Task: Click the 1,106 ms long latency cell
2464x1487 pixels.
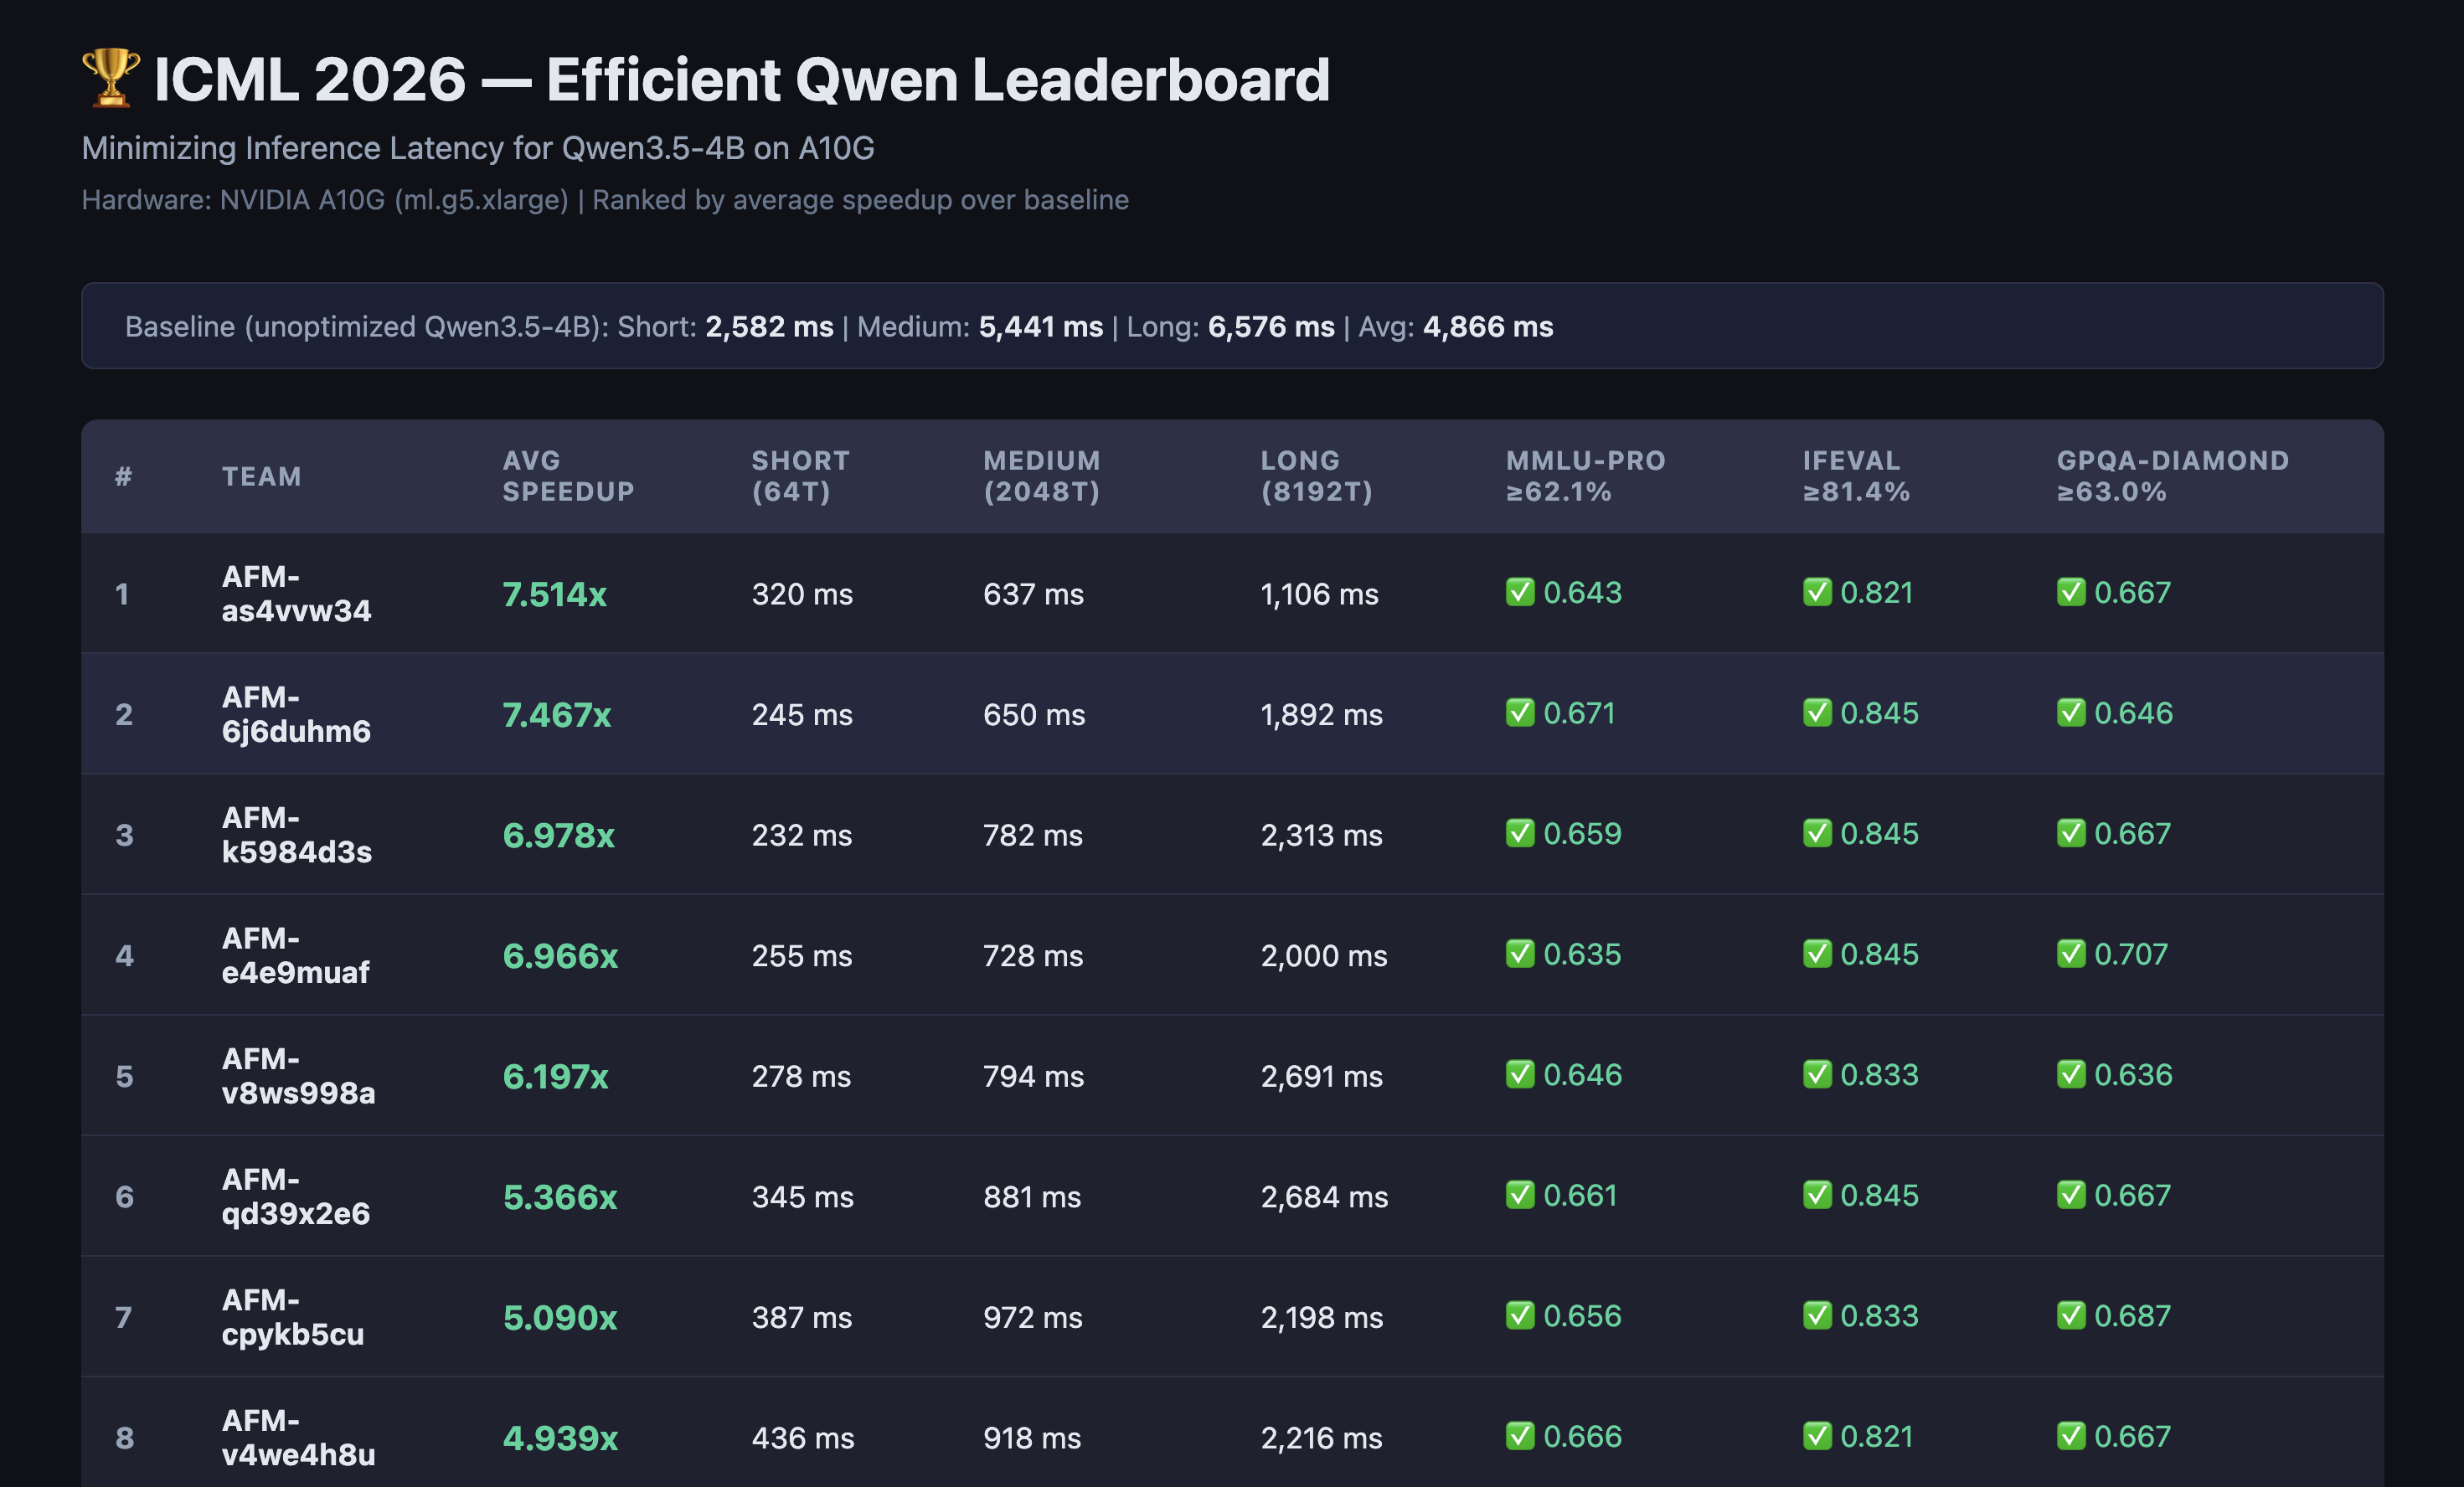Action: click(1319, 594)
